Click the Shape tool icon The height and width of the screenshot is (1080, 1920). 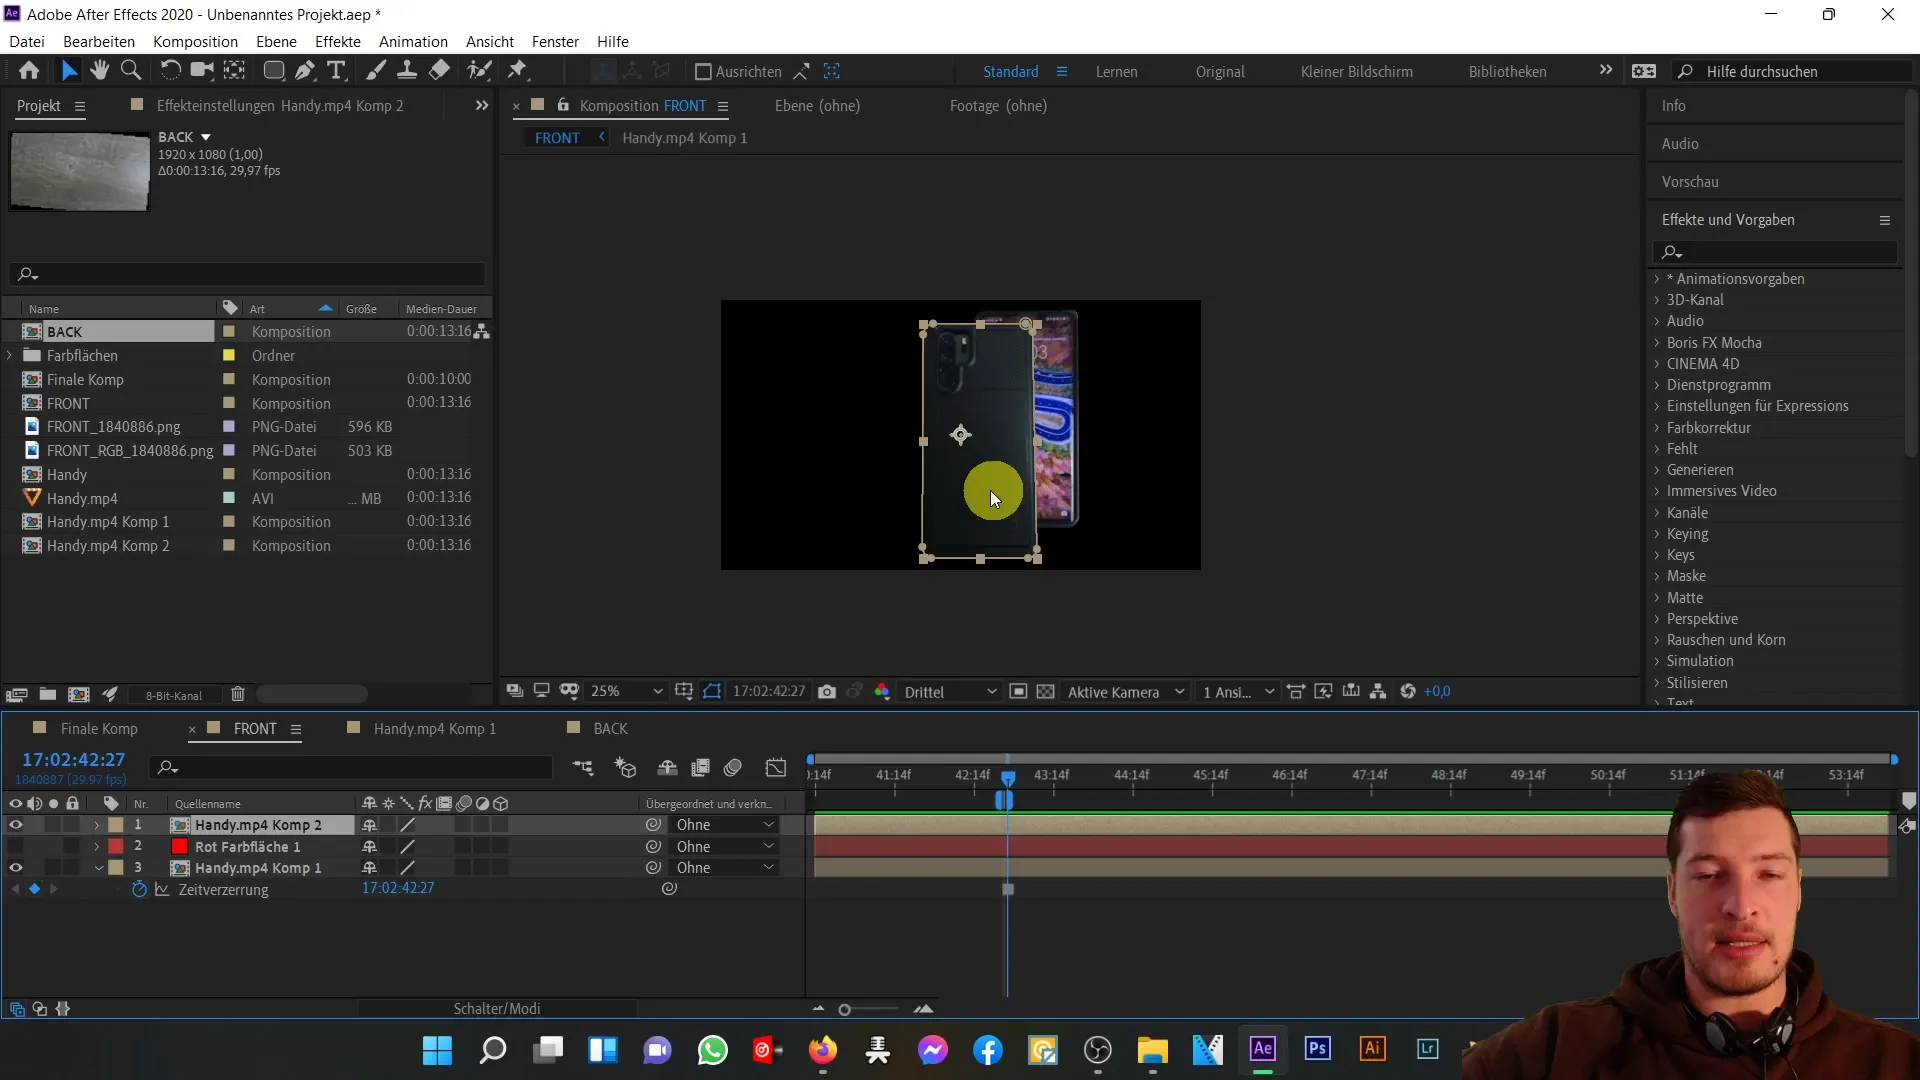[273, 70]
